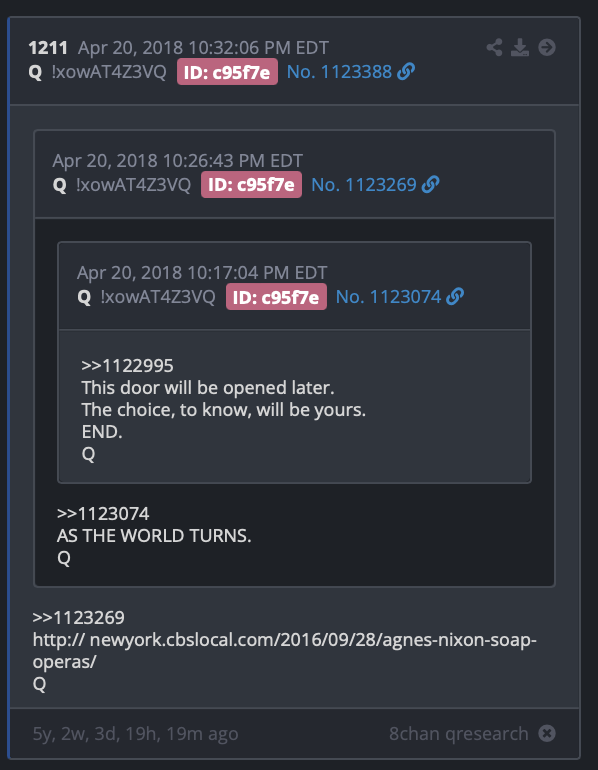Download post 1211 with the download icon

520,48
